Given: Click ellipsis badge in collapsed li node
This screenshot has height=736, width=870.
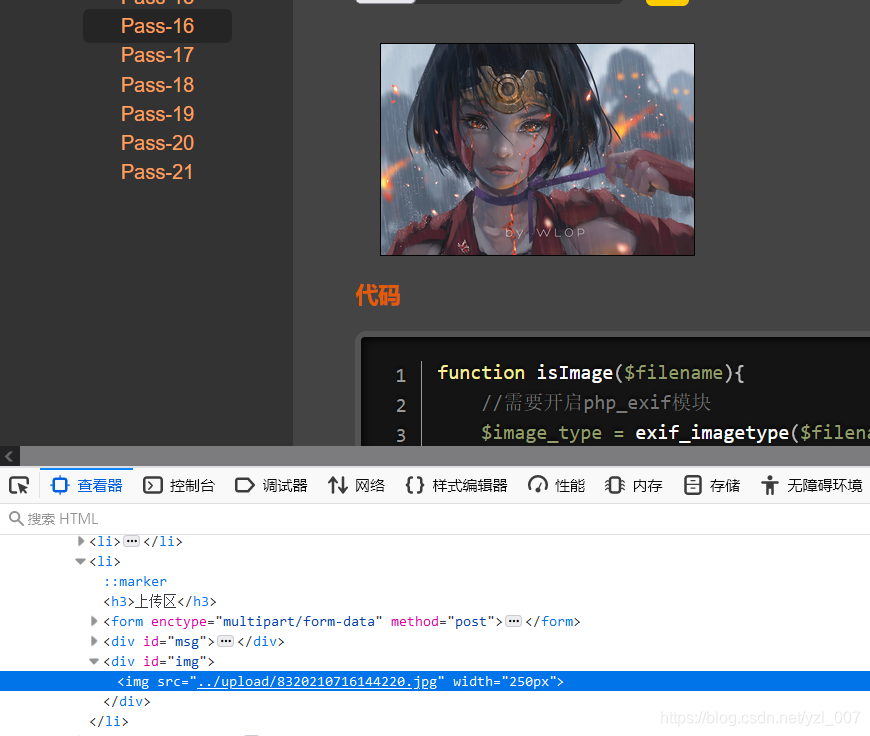Looking at the screenshot, I should (x=131, y=541).
